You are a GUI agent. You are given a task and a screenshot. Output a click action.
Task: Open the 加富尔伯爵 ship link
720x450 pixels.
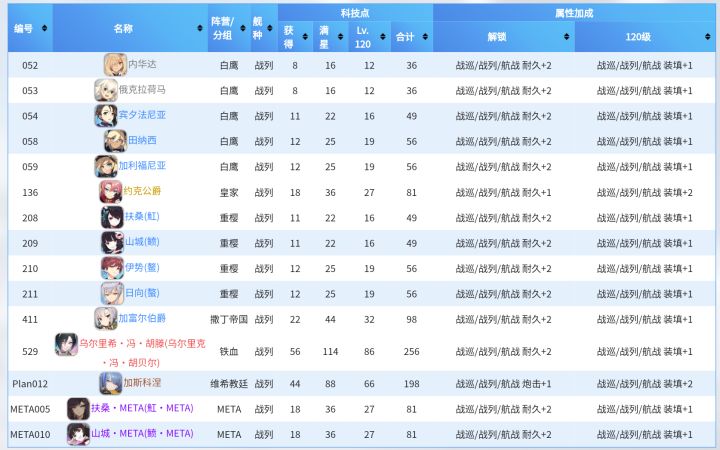pos(142,318)
